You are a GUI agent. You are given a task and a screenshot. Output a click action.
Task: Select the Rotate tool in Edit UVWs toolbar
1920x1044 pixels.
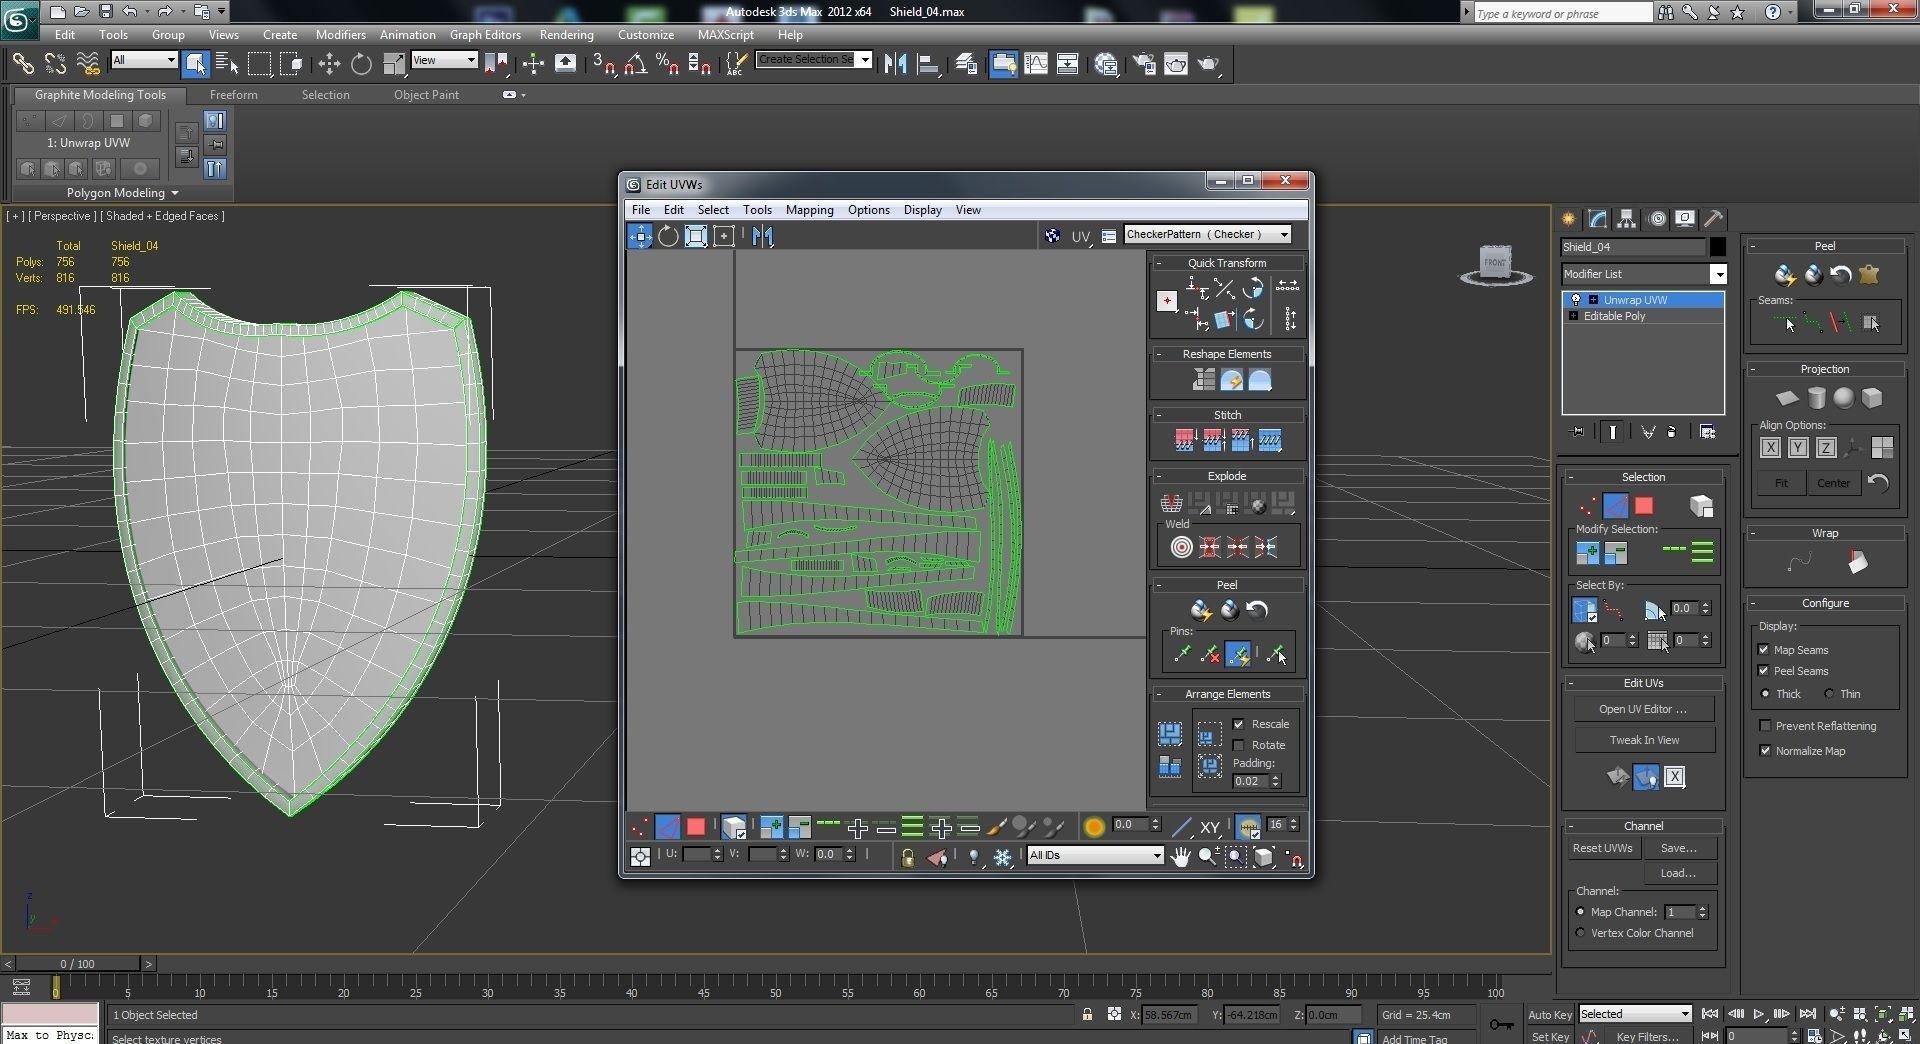point(668,236)
